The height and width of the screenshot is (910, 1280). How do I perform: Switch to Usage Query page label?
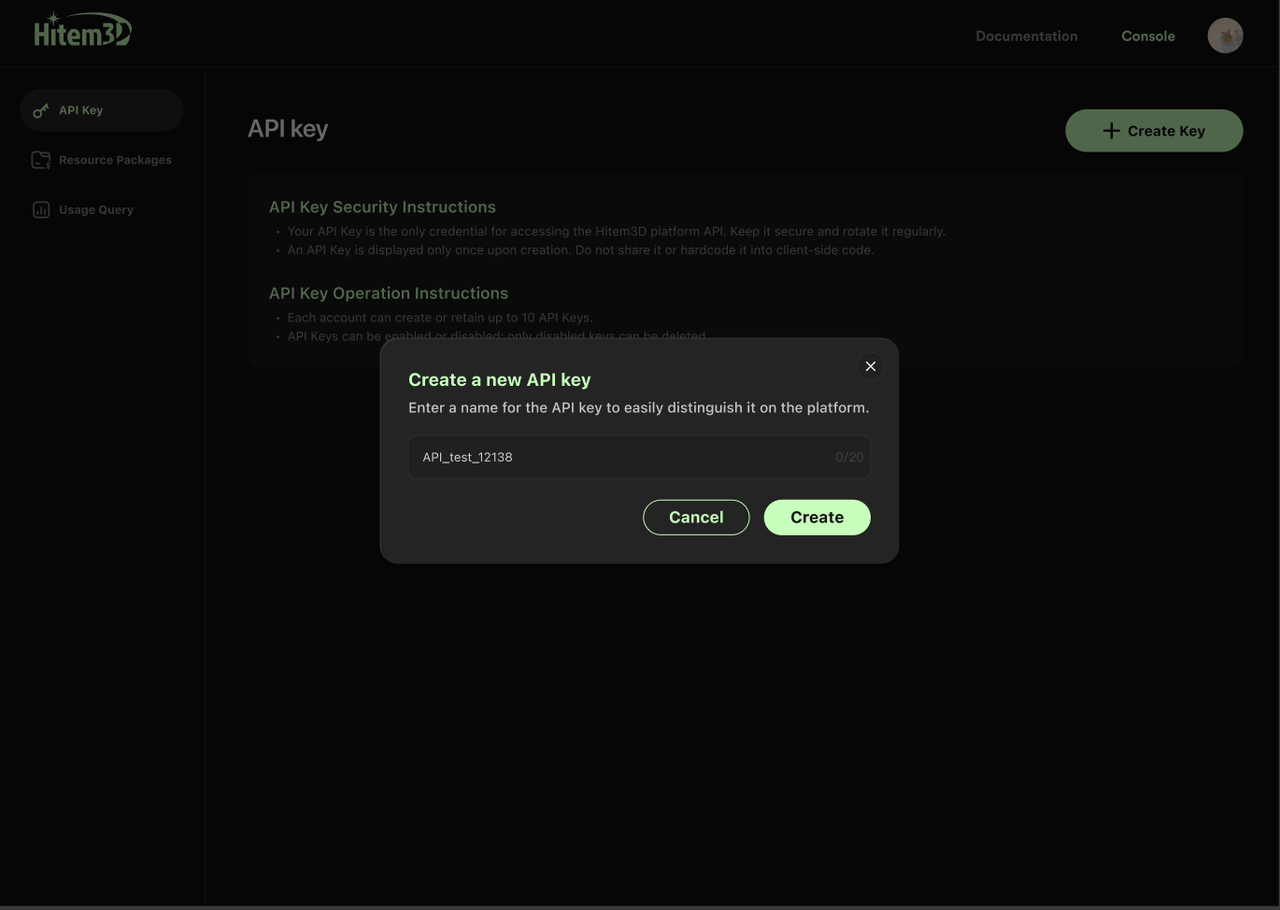point(96,210)
